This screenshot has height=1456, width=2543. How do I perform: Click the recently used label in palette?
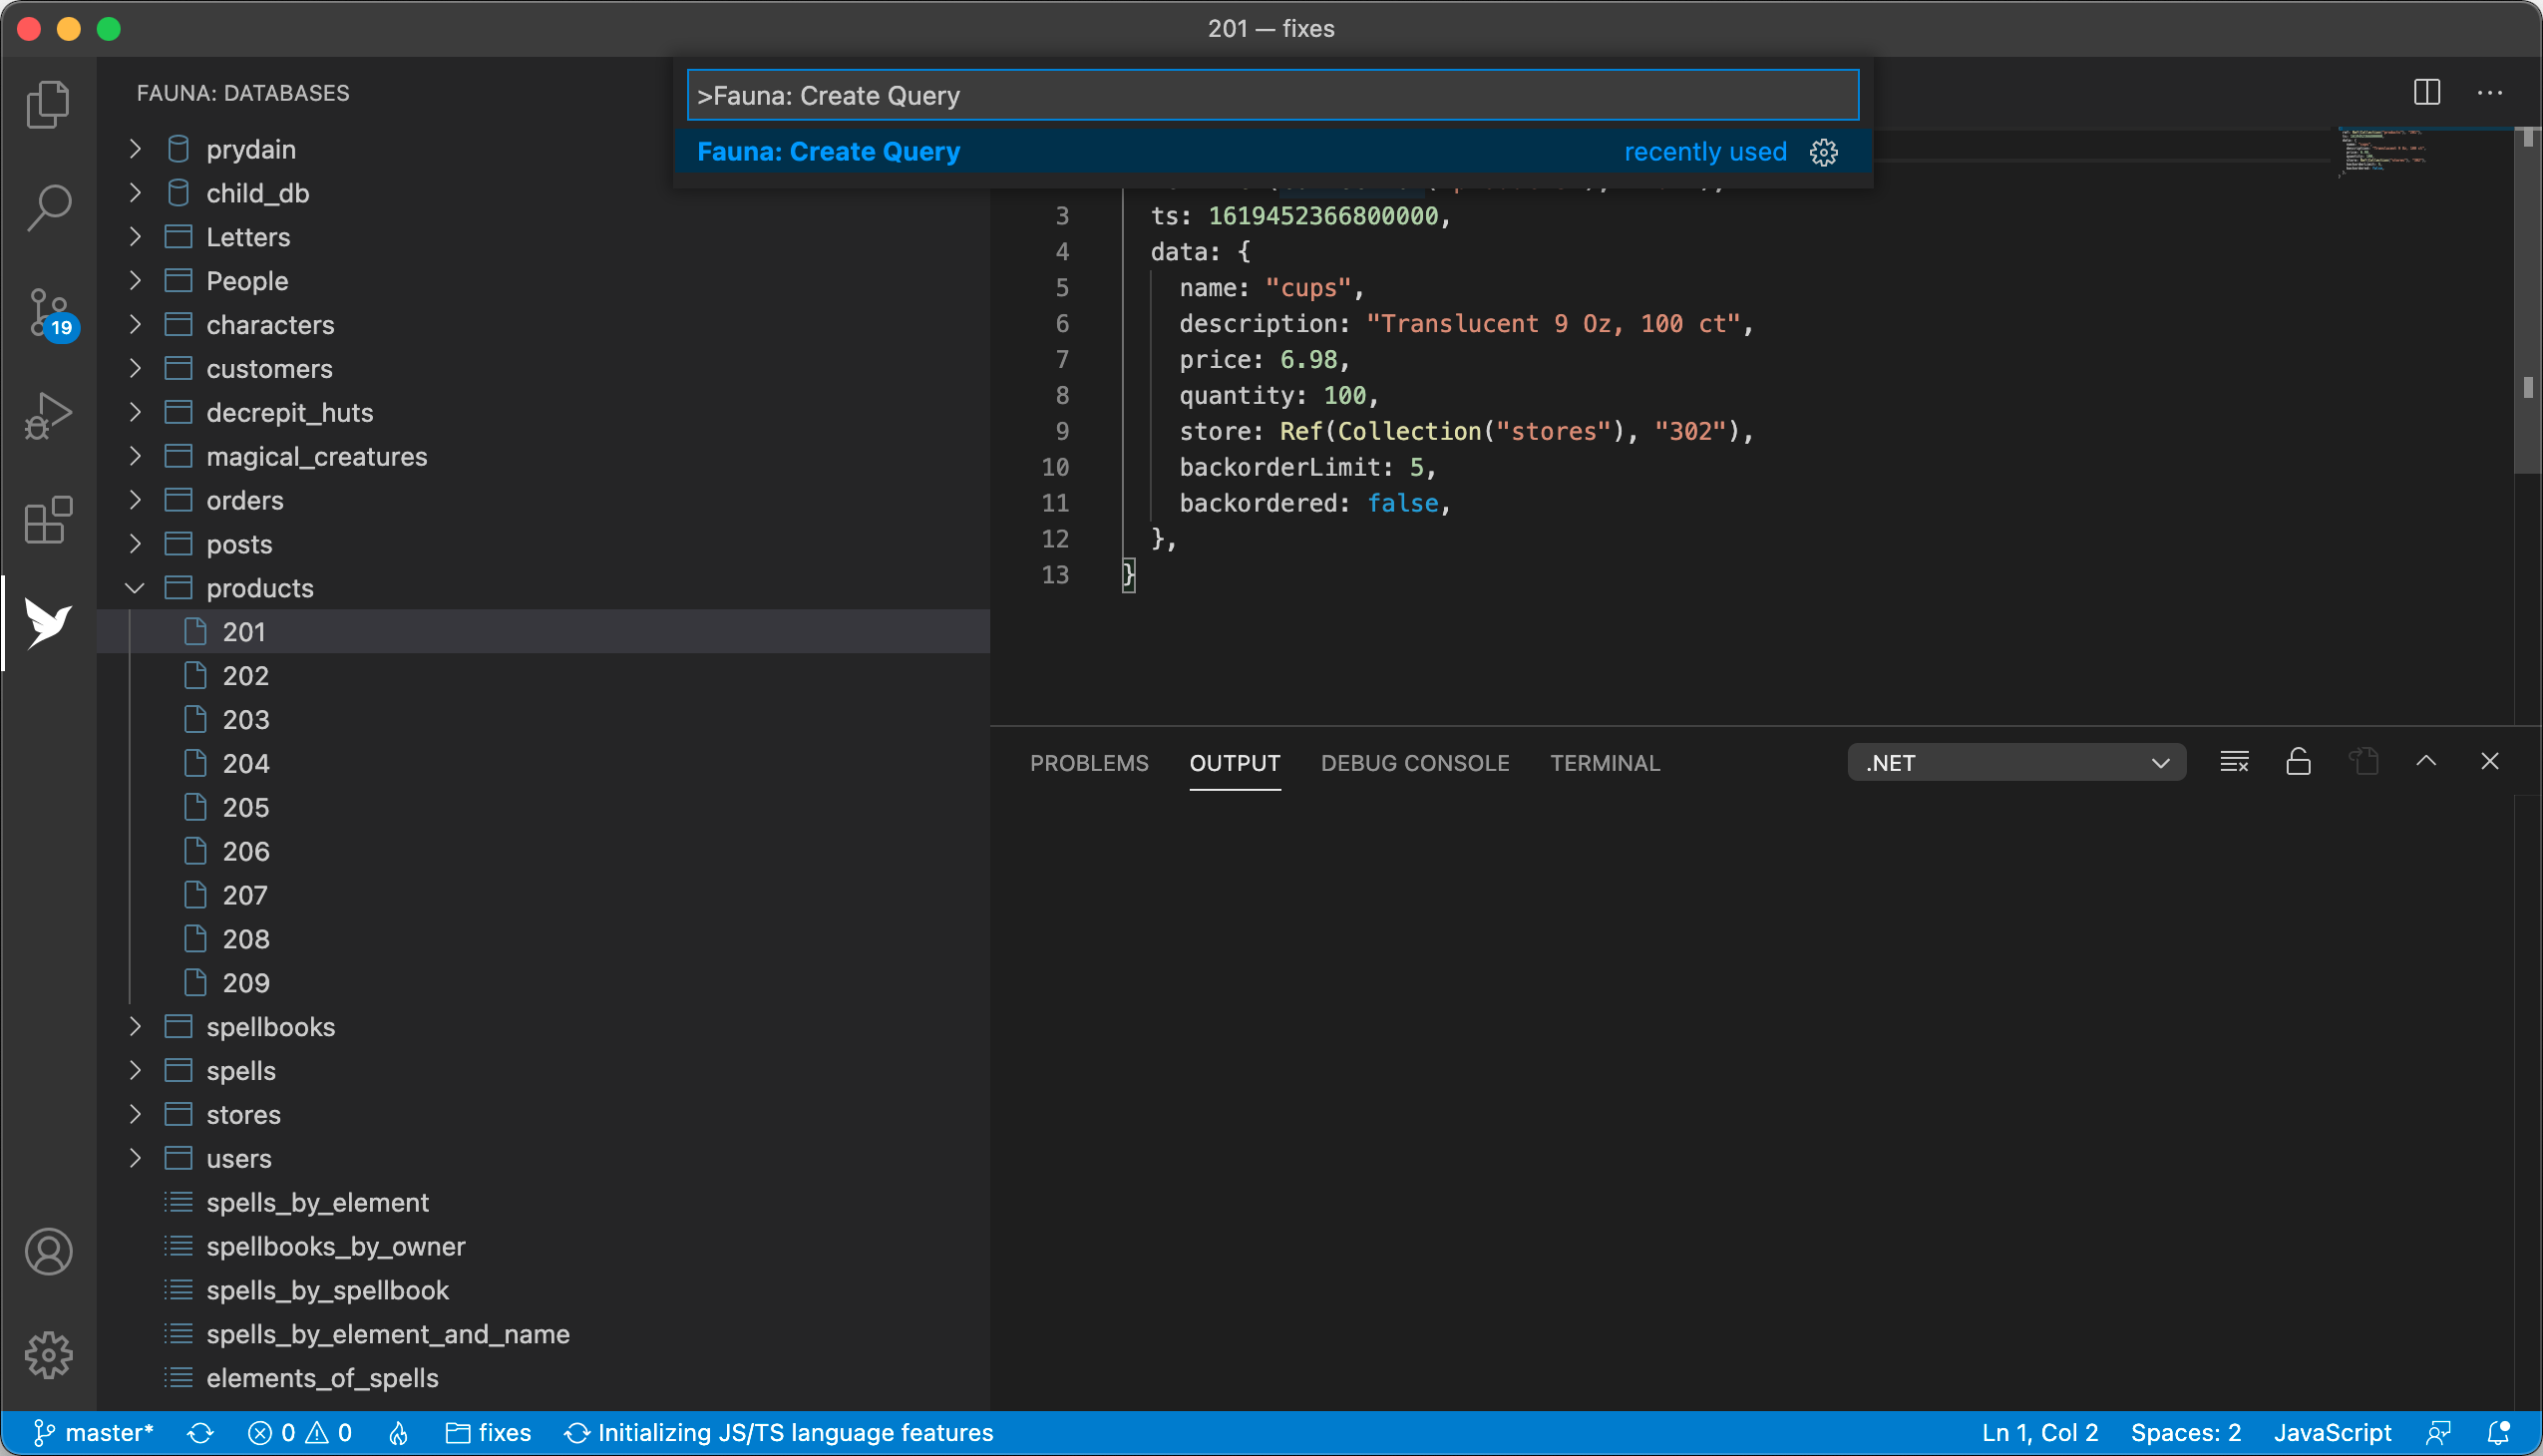point(1704,151)
